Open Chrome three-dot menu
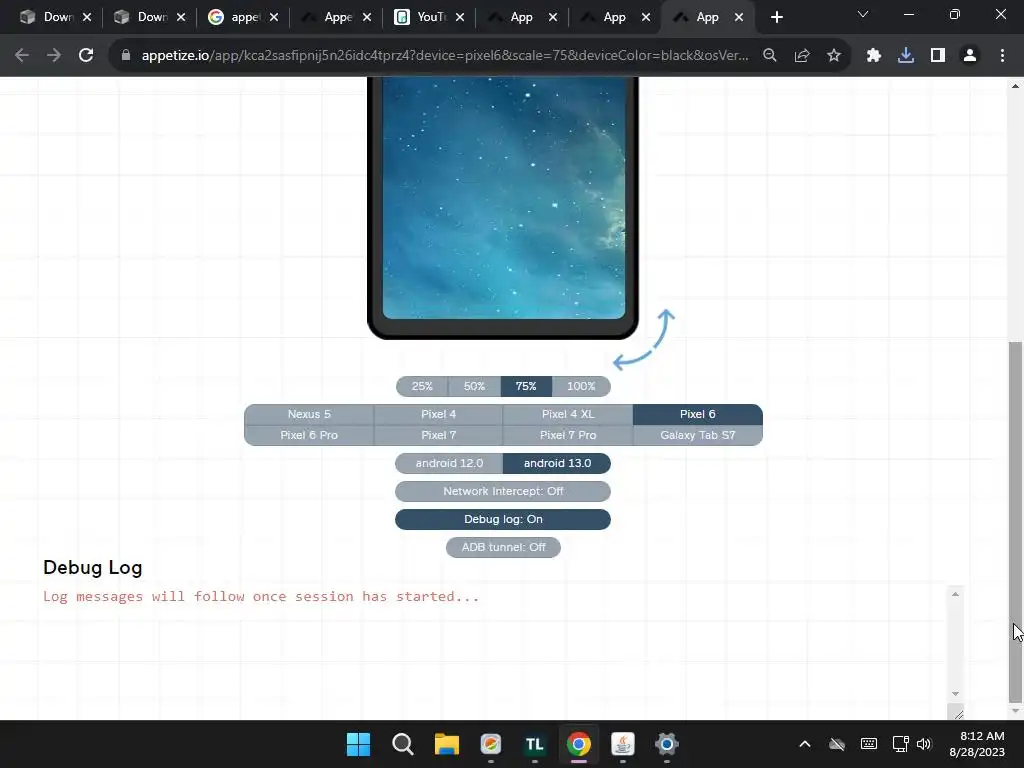Image resolution: width=1024 pixels, height=768 pixels. pos(1002,56)
